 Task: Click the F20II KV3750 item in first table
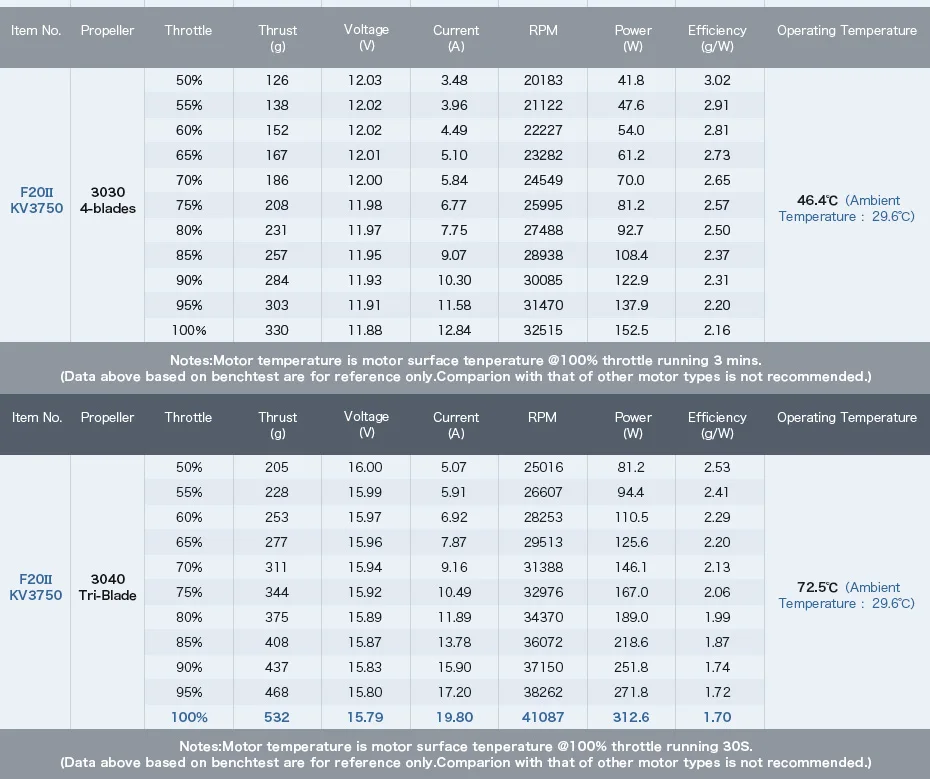click(36, 200)
